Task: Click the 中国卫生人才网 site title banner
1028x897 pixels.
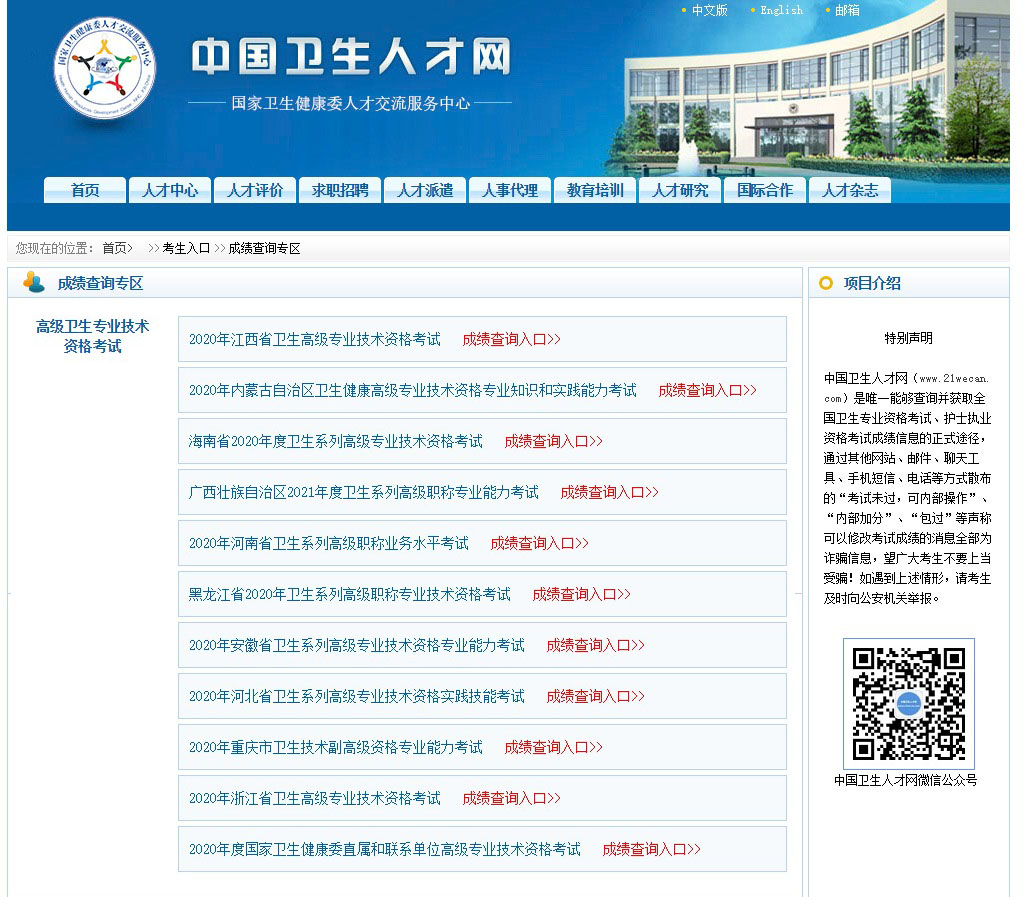Action: tap(351, 56)
